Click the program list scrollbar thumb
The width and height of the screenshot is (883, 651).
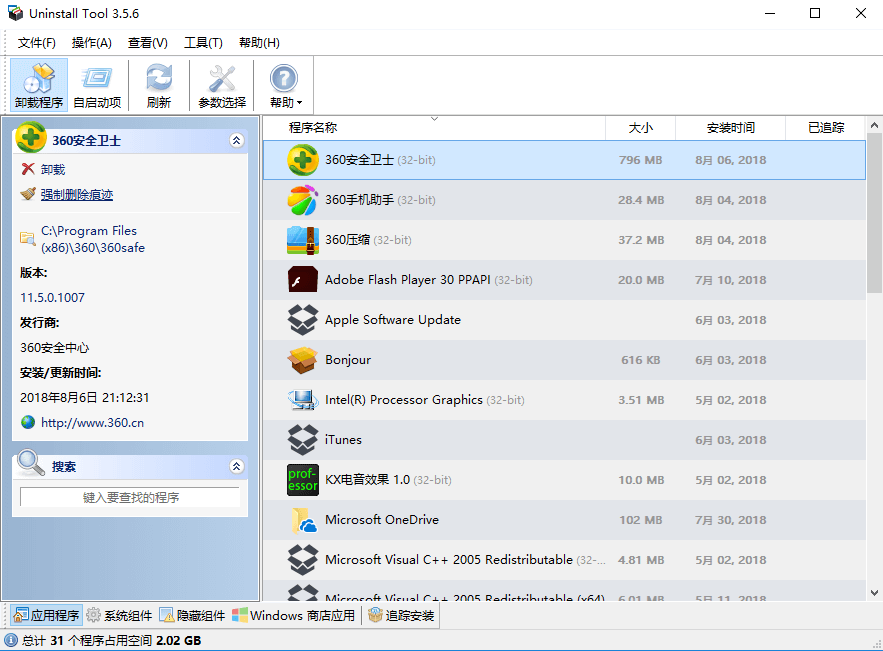tap(875, 214)
